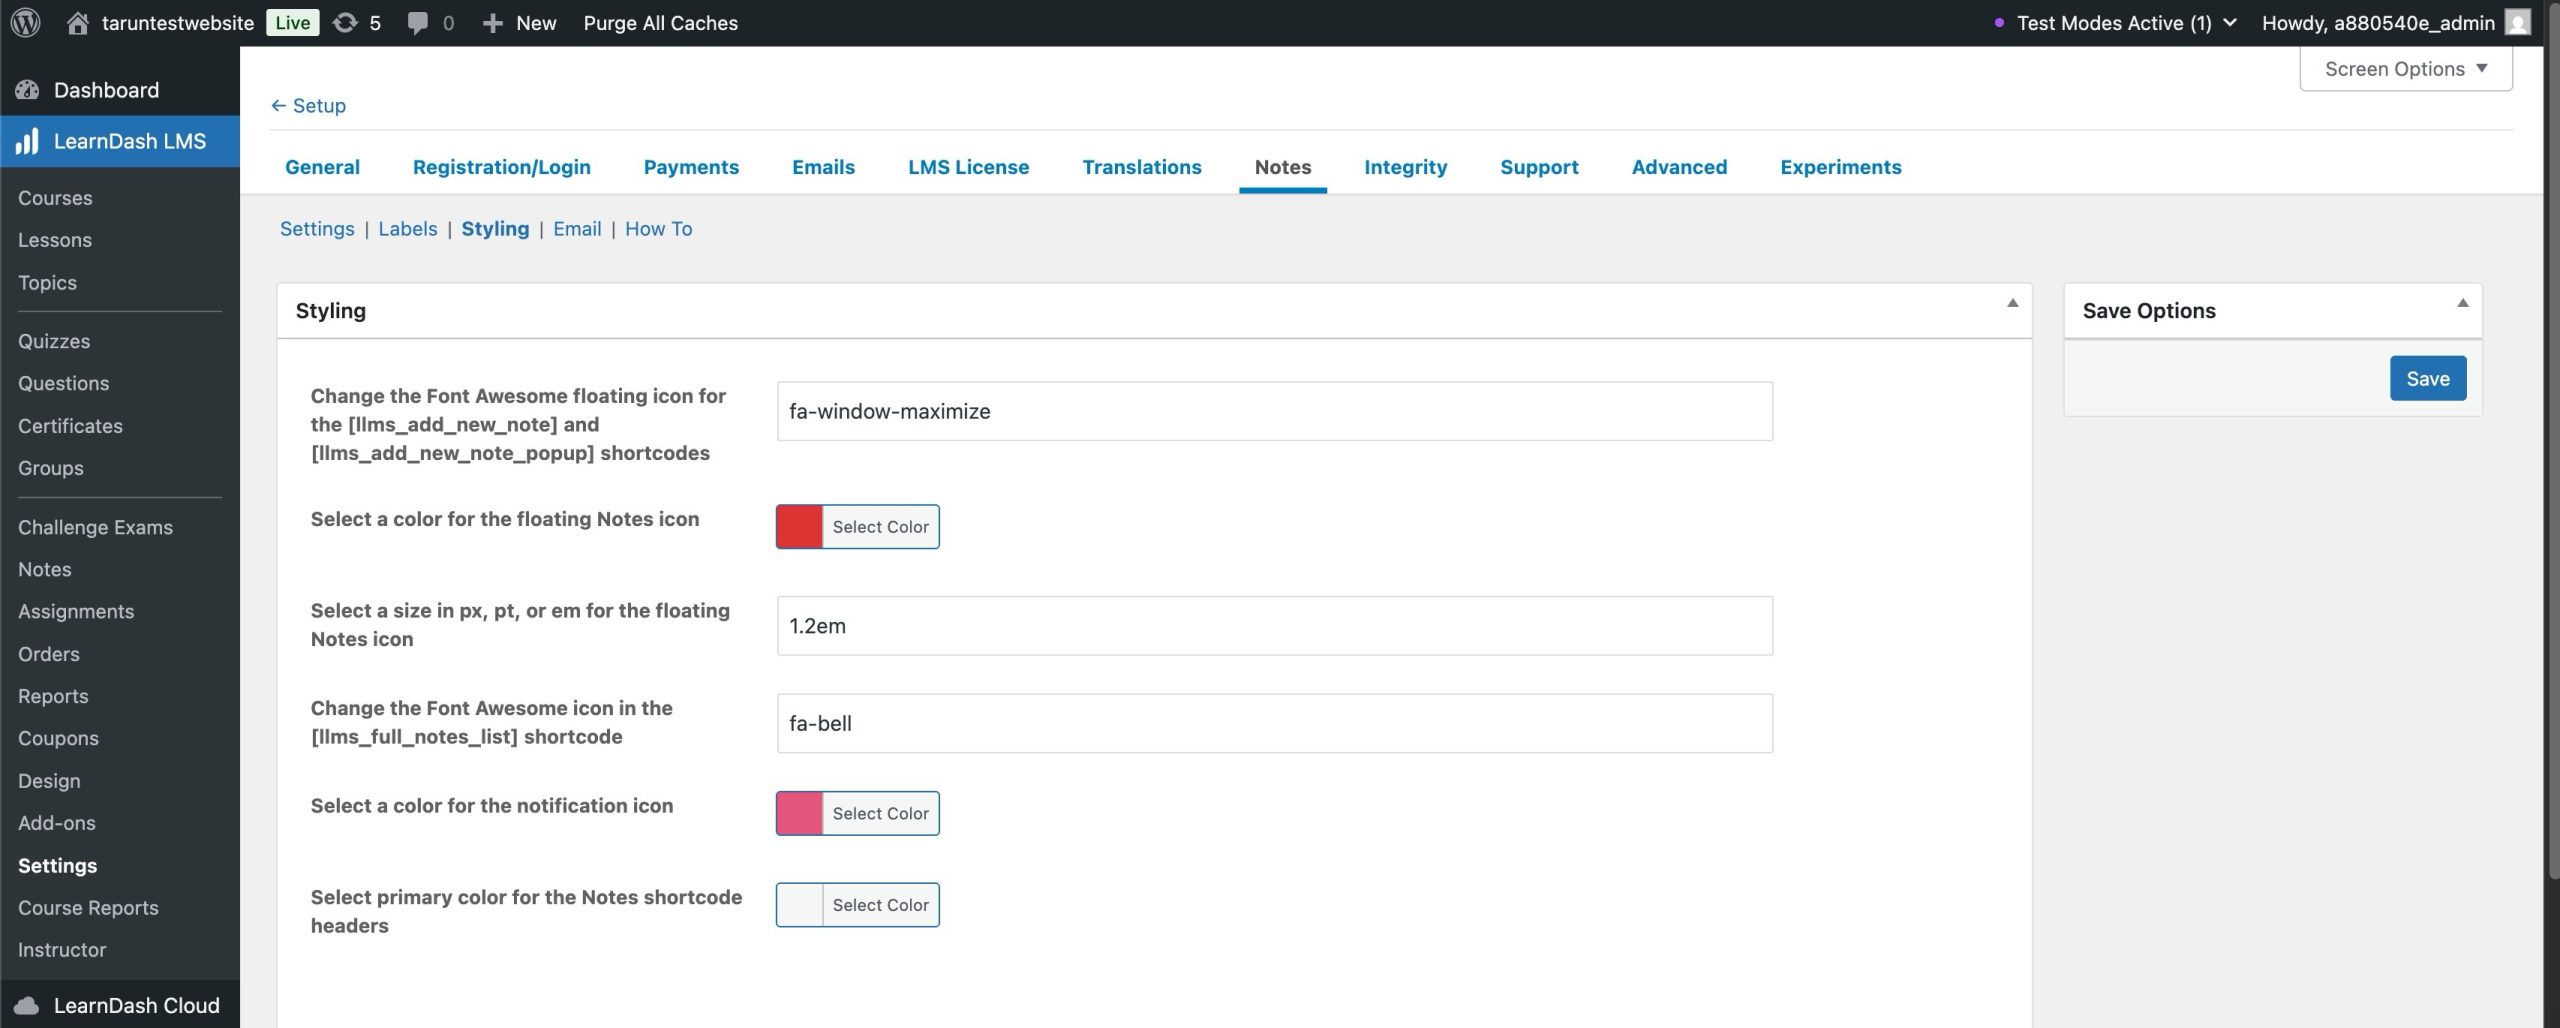Viewport: 2560px width, 1028px height.
Task: Open Course Reports in the sidebar
Action: click(88, 907)
